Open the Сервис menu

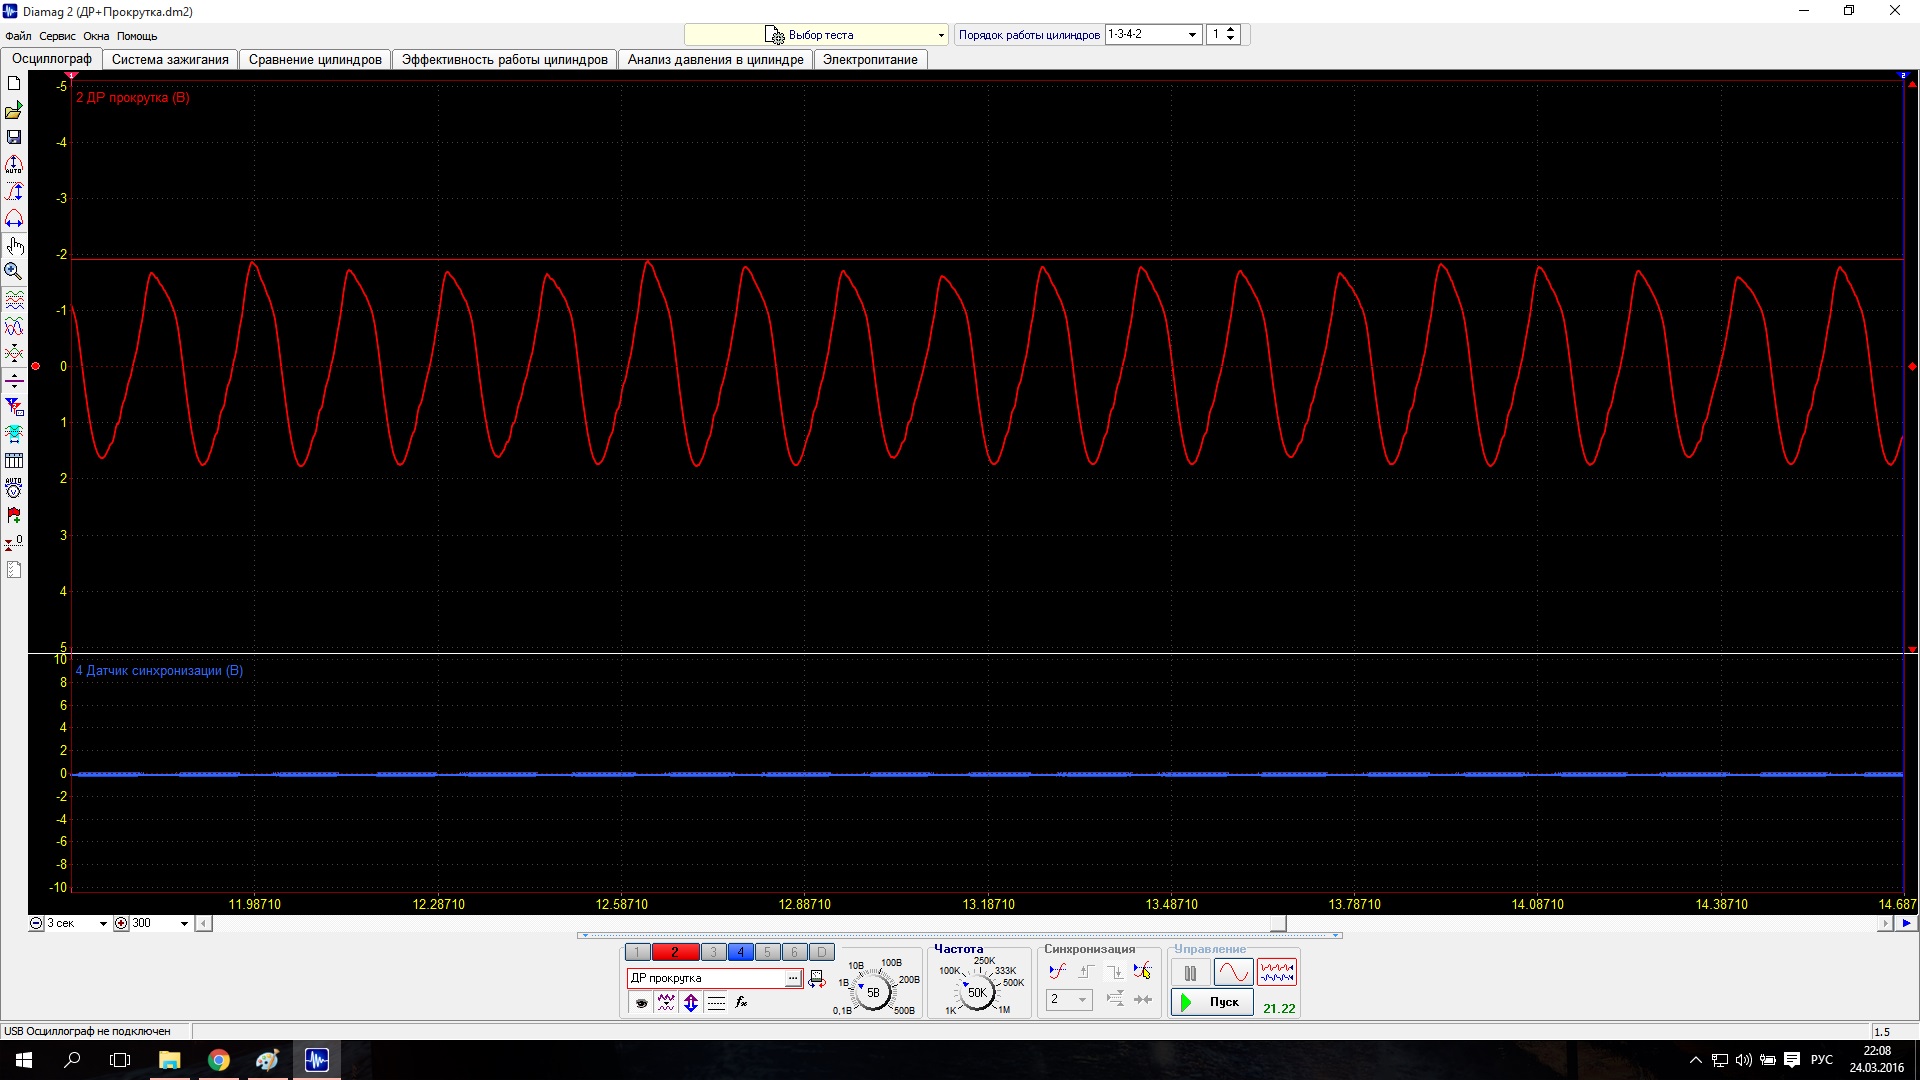click(x=57, y=36)
